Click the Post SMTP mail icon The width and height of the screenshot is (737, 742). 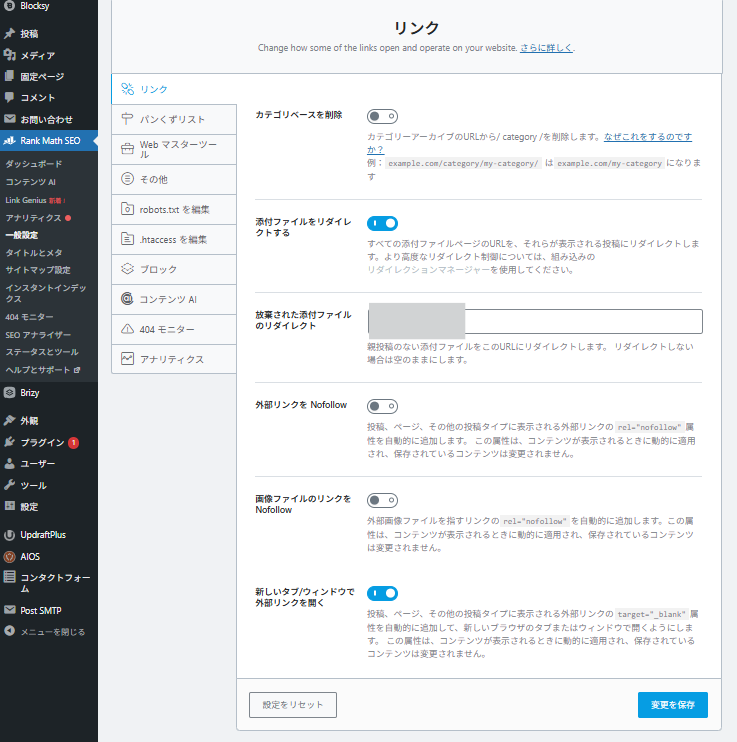pyautogui.click(x=10, y=610)
